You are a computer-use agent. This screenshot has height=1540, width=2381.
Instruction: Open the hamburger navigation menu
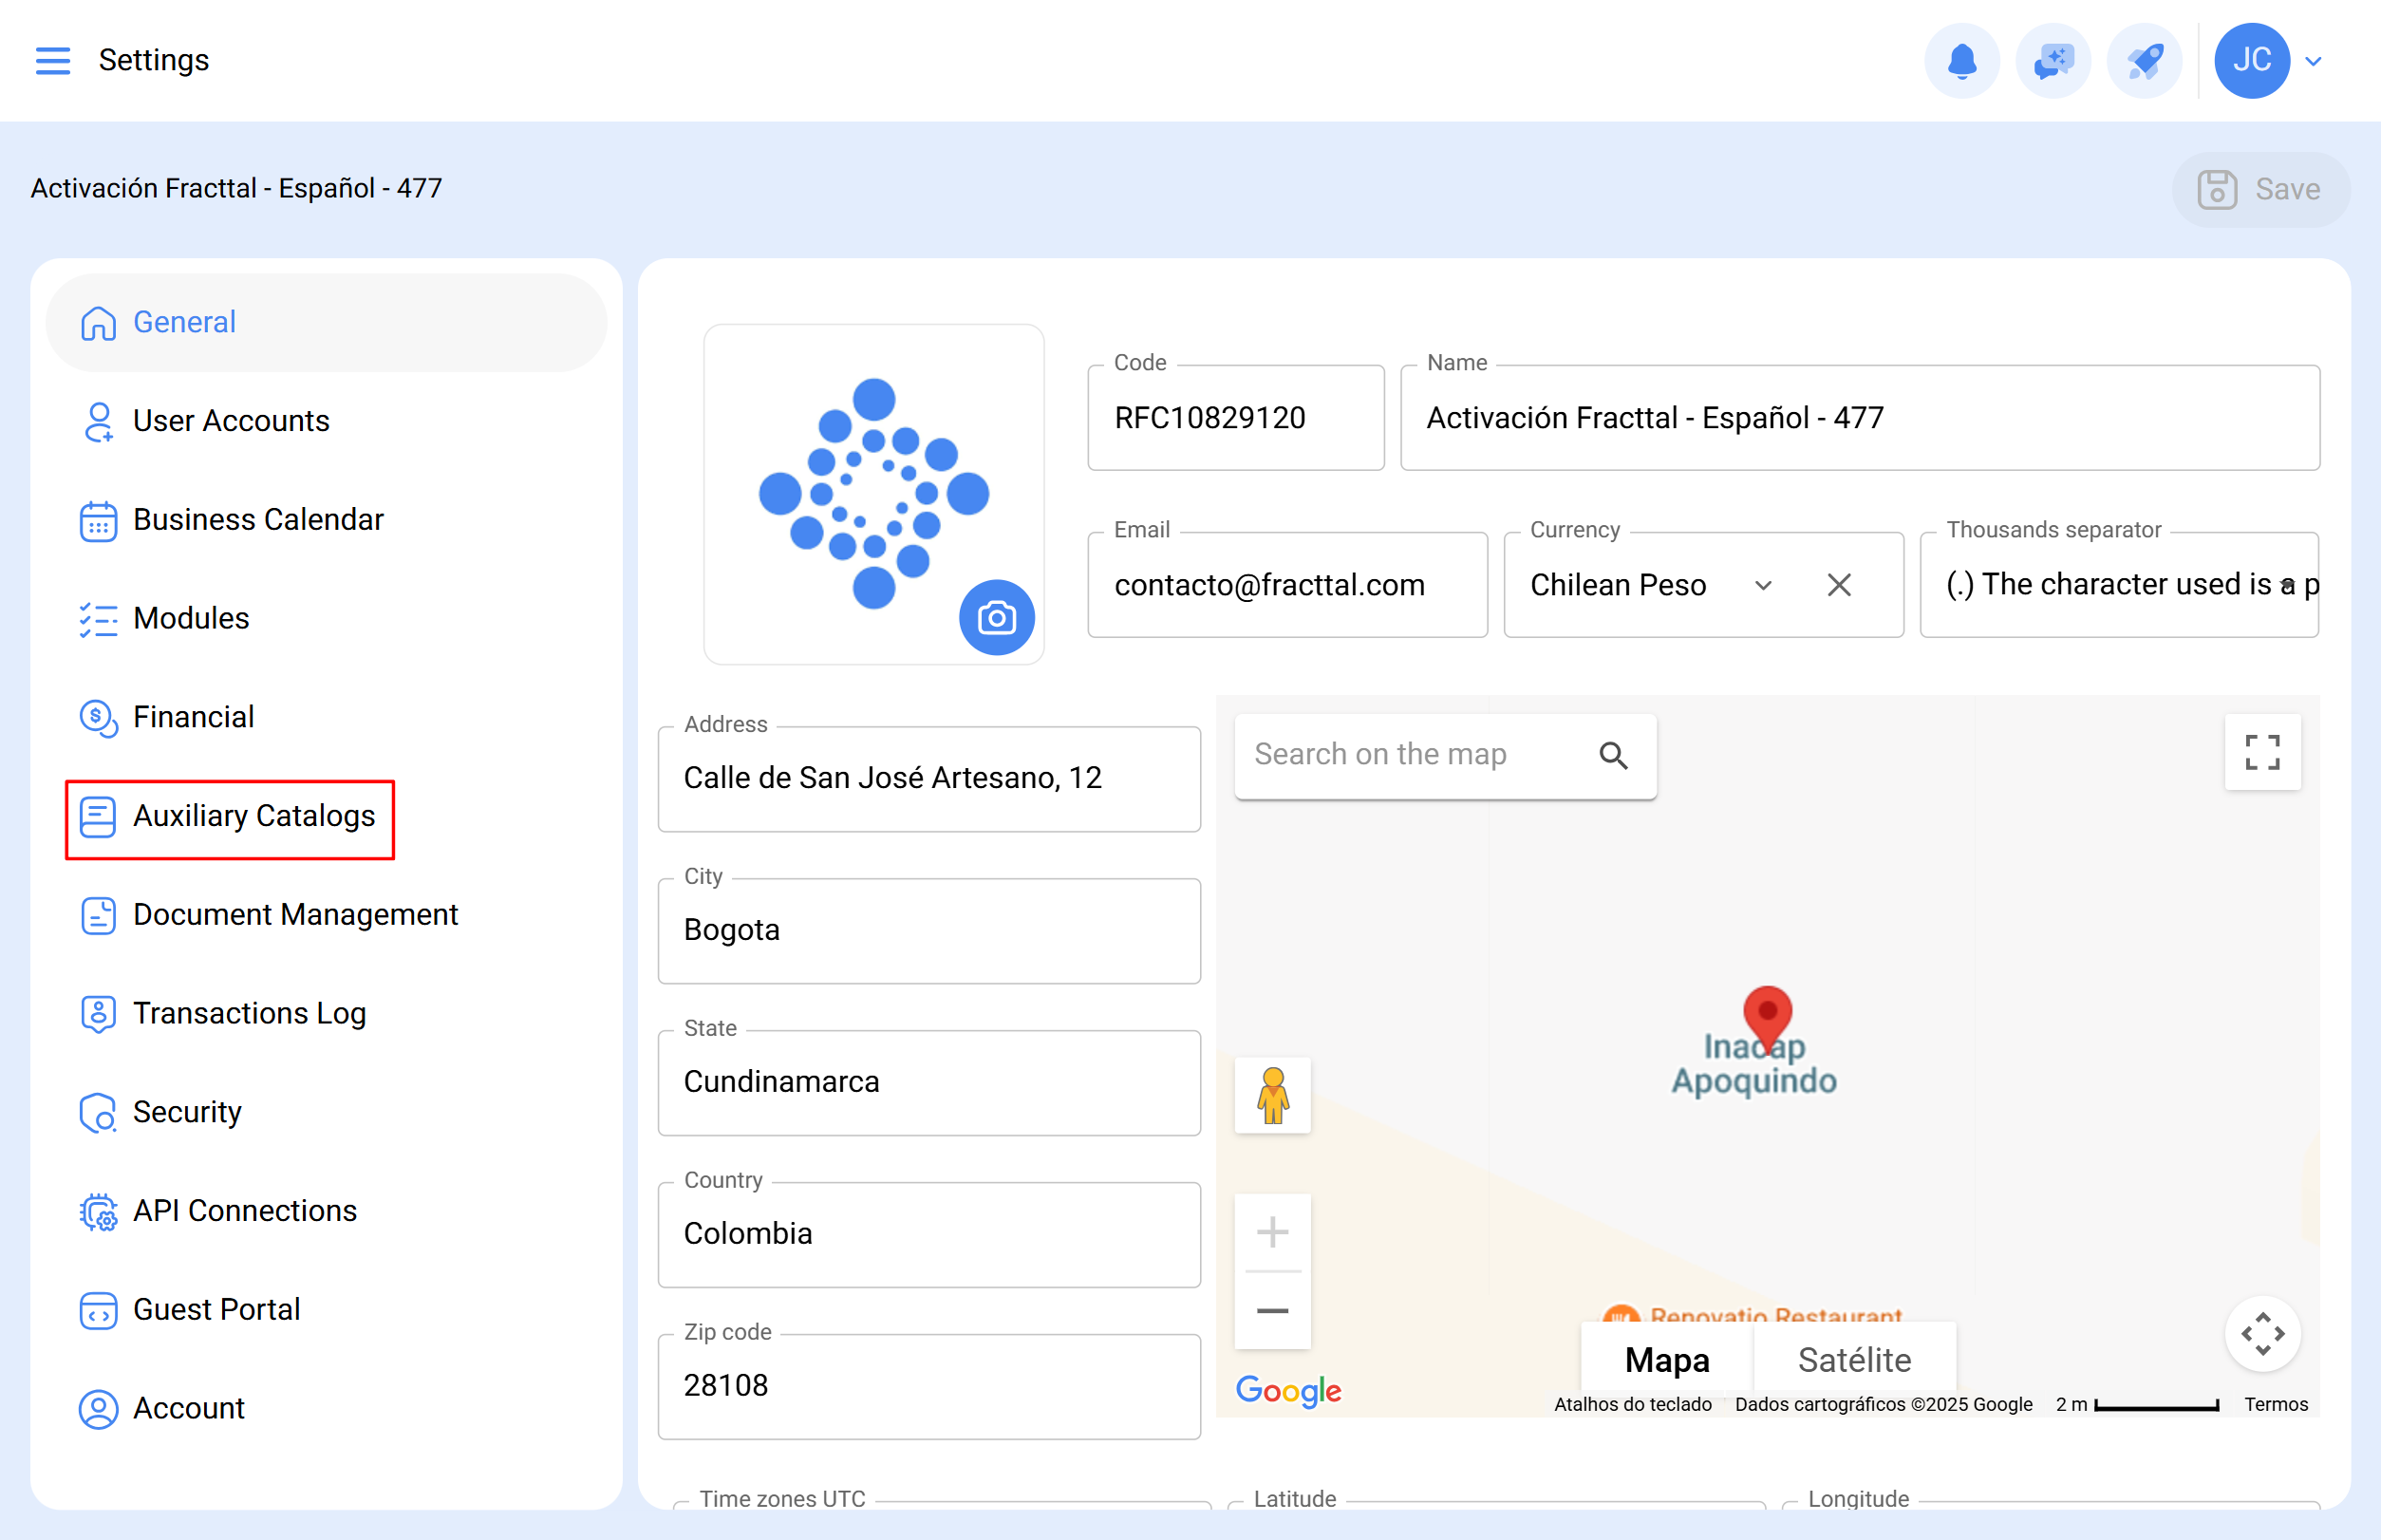(x=53, y=60)
